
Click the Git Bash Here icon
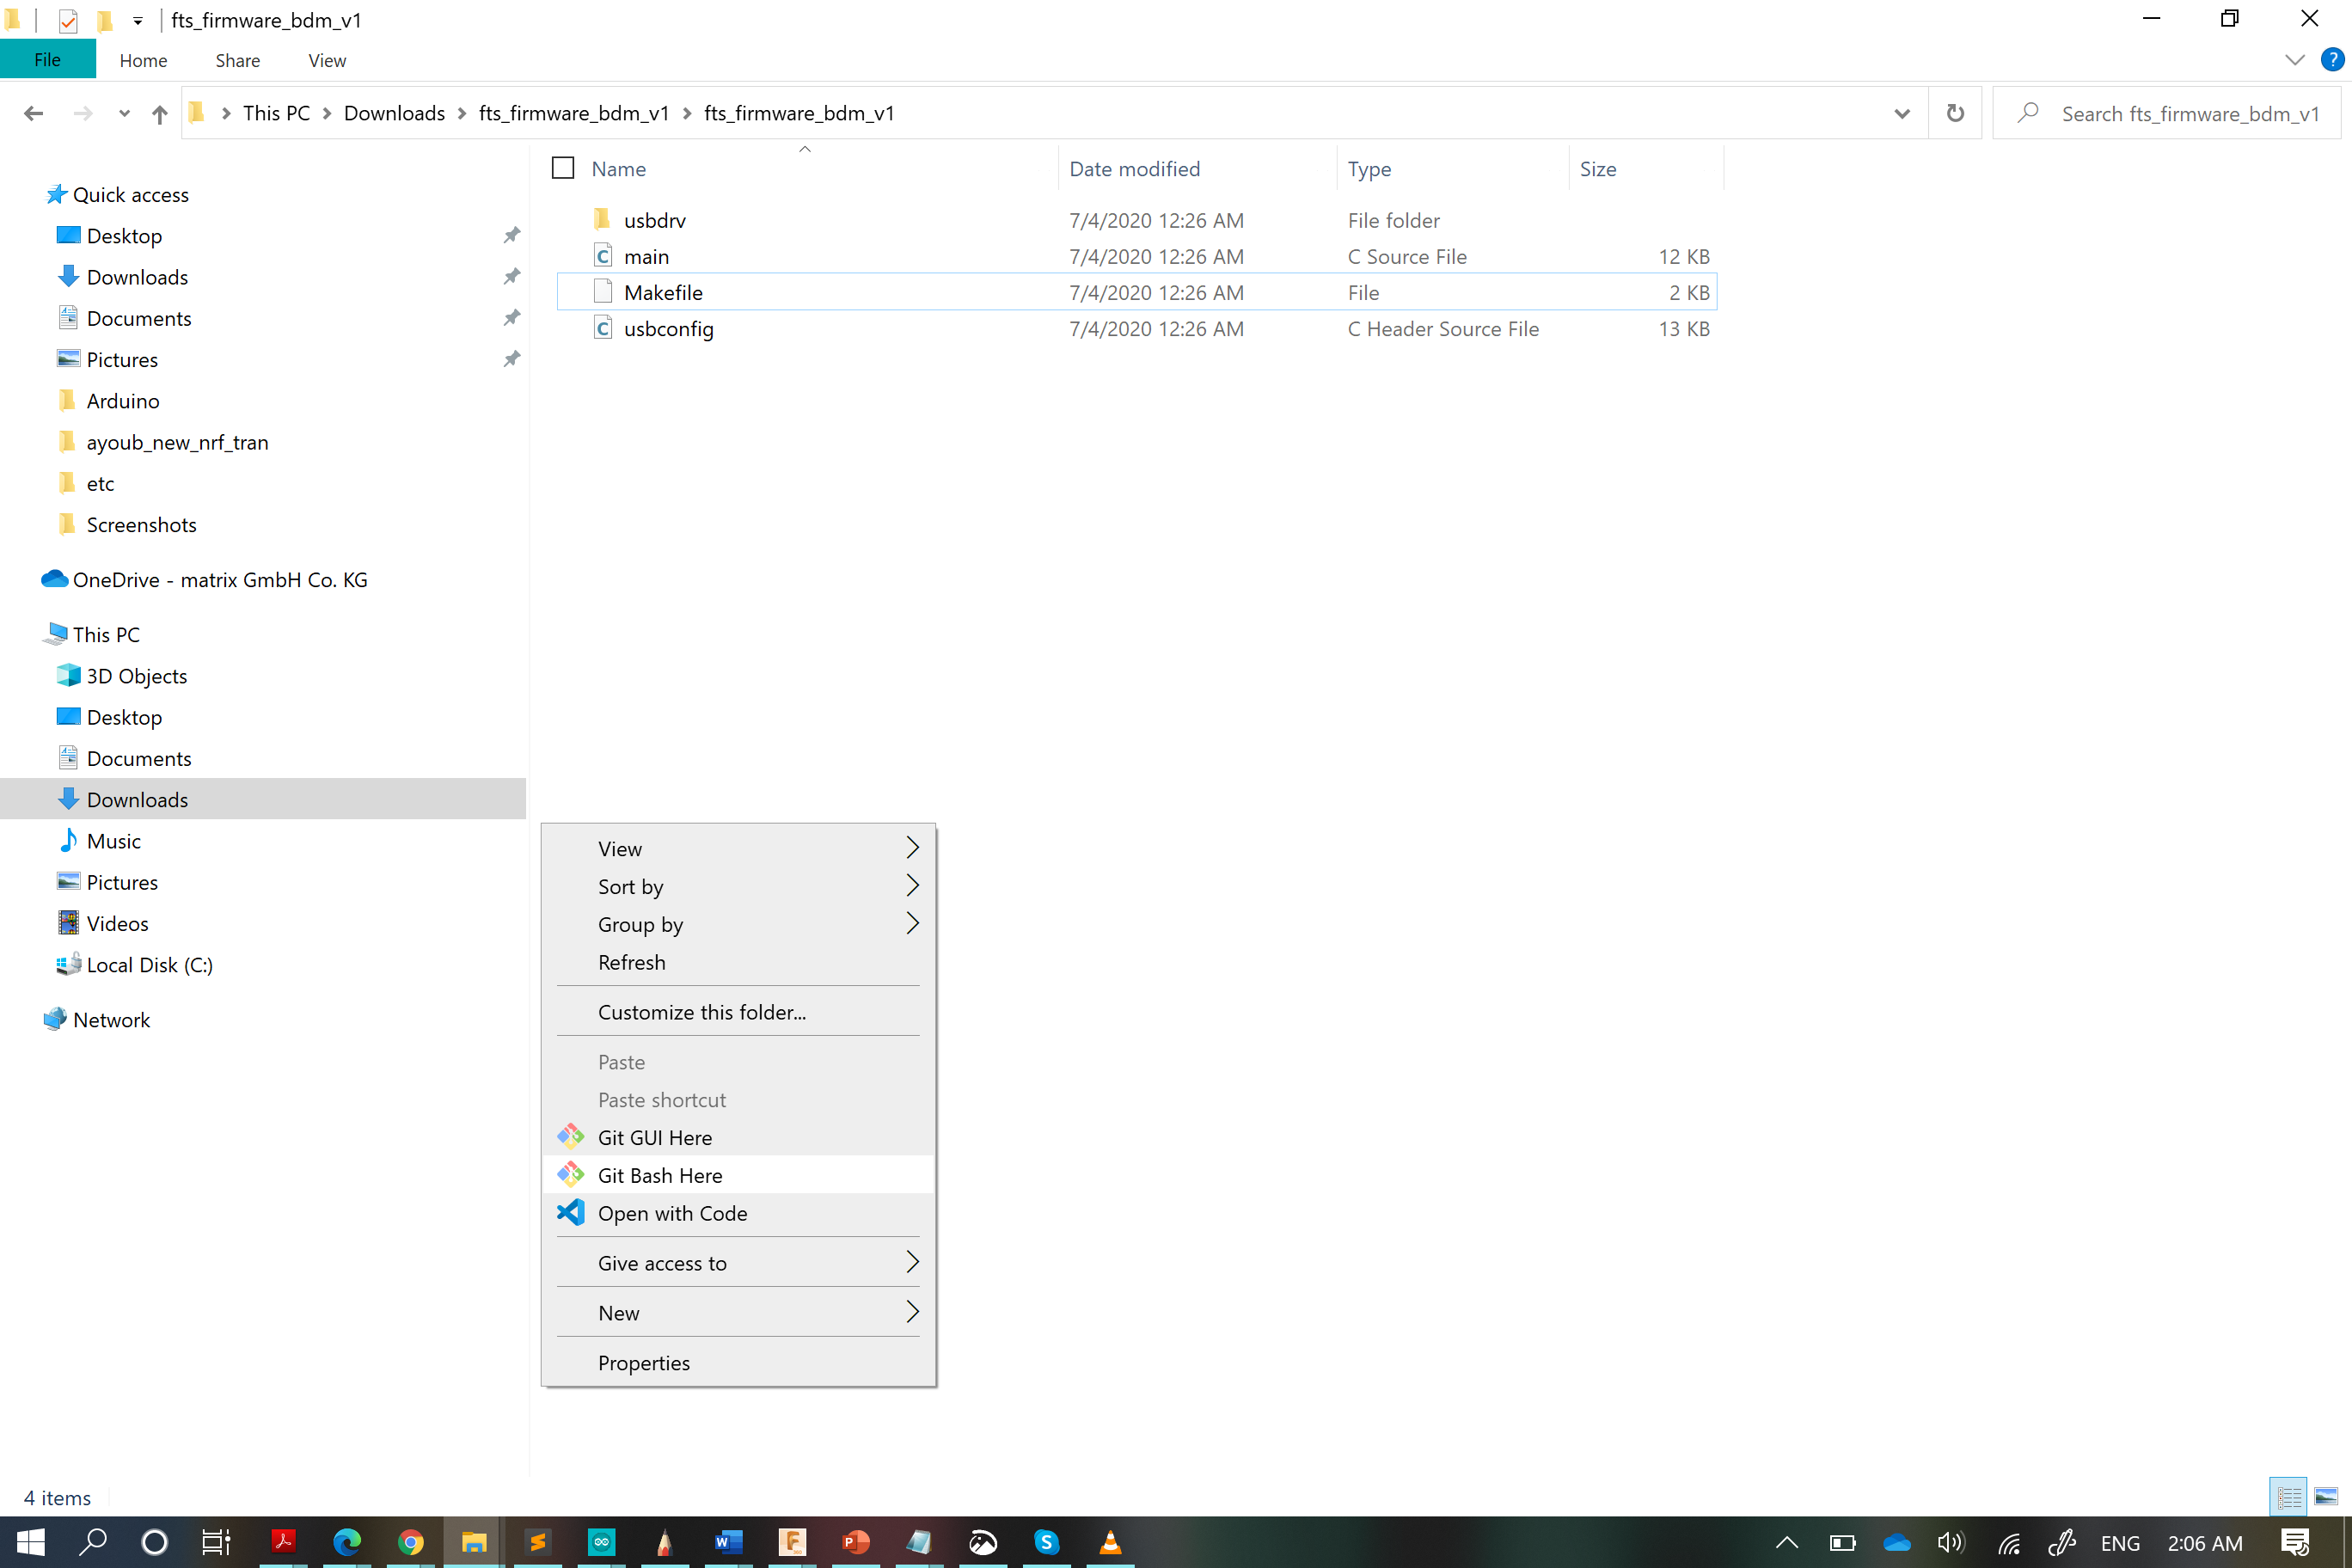click(x=570, y=1174)
